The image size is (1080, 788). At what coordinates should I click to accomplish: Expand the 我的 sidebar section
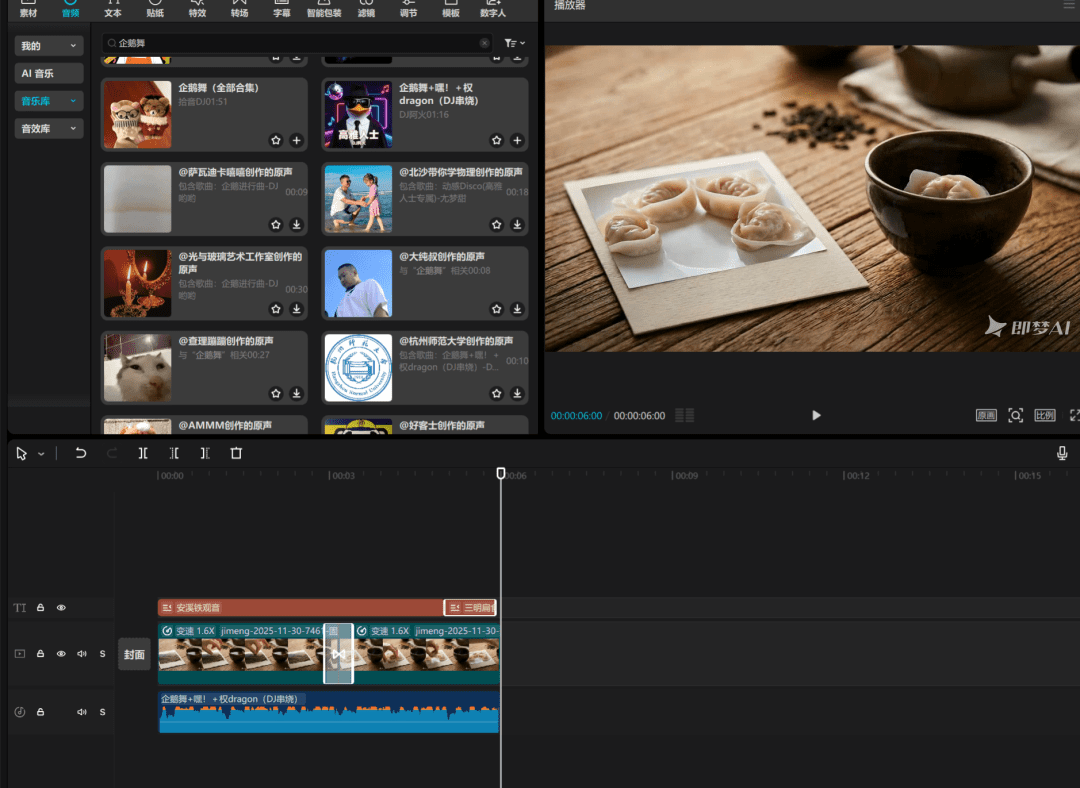tap(48, 46)
